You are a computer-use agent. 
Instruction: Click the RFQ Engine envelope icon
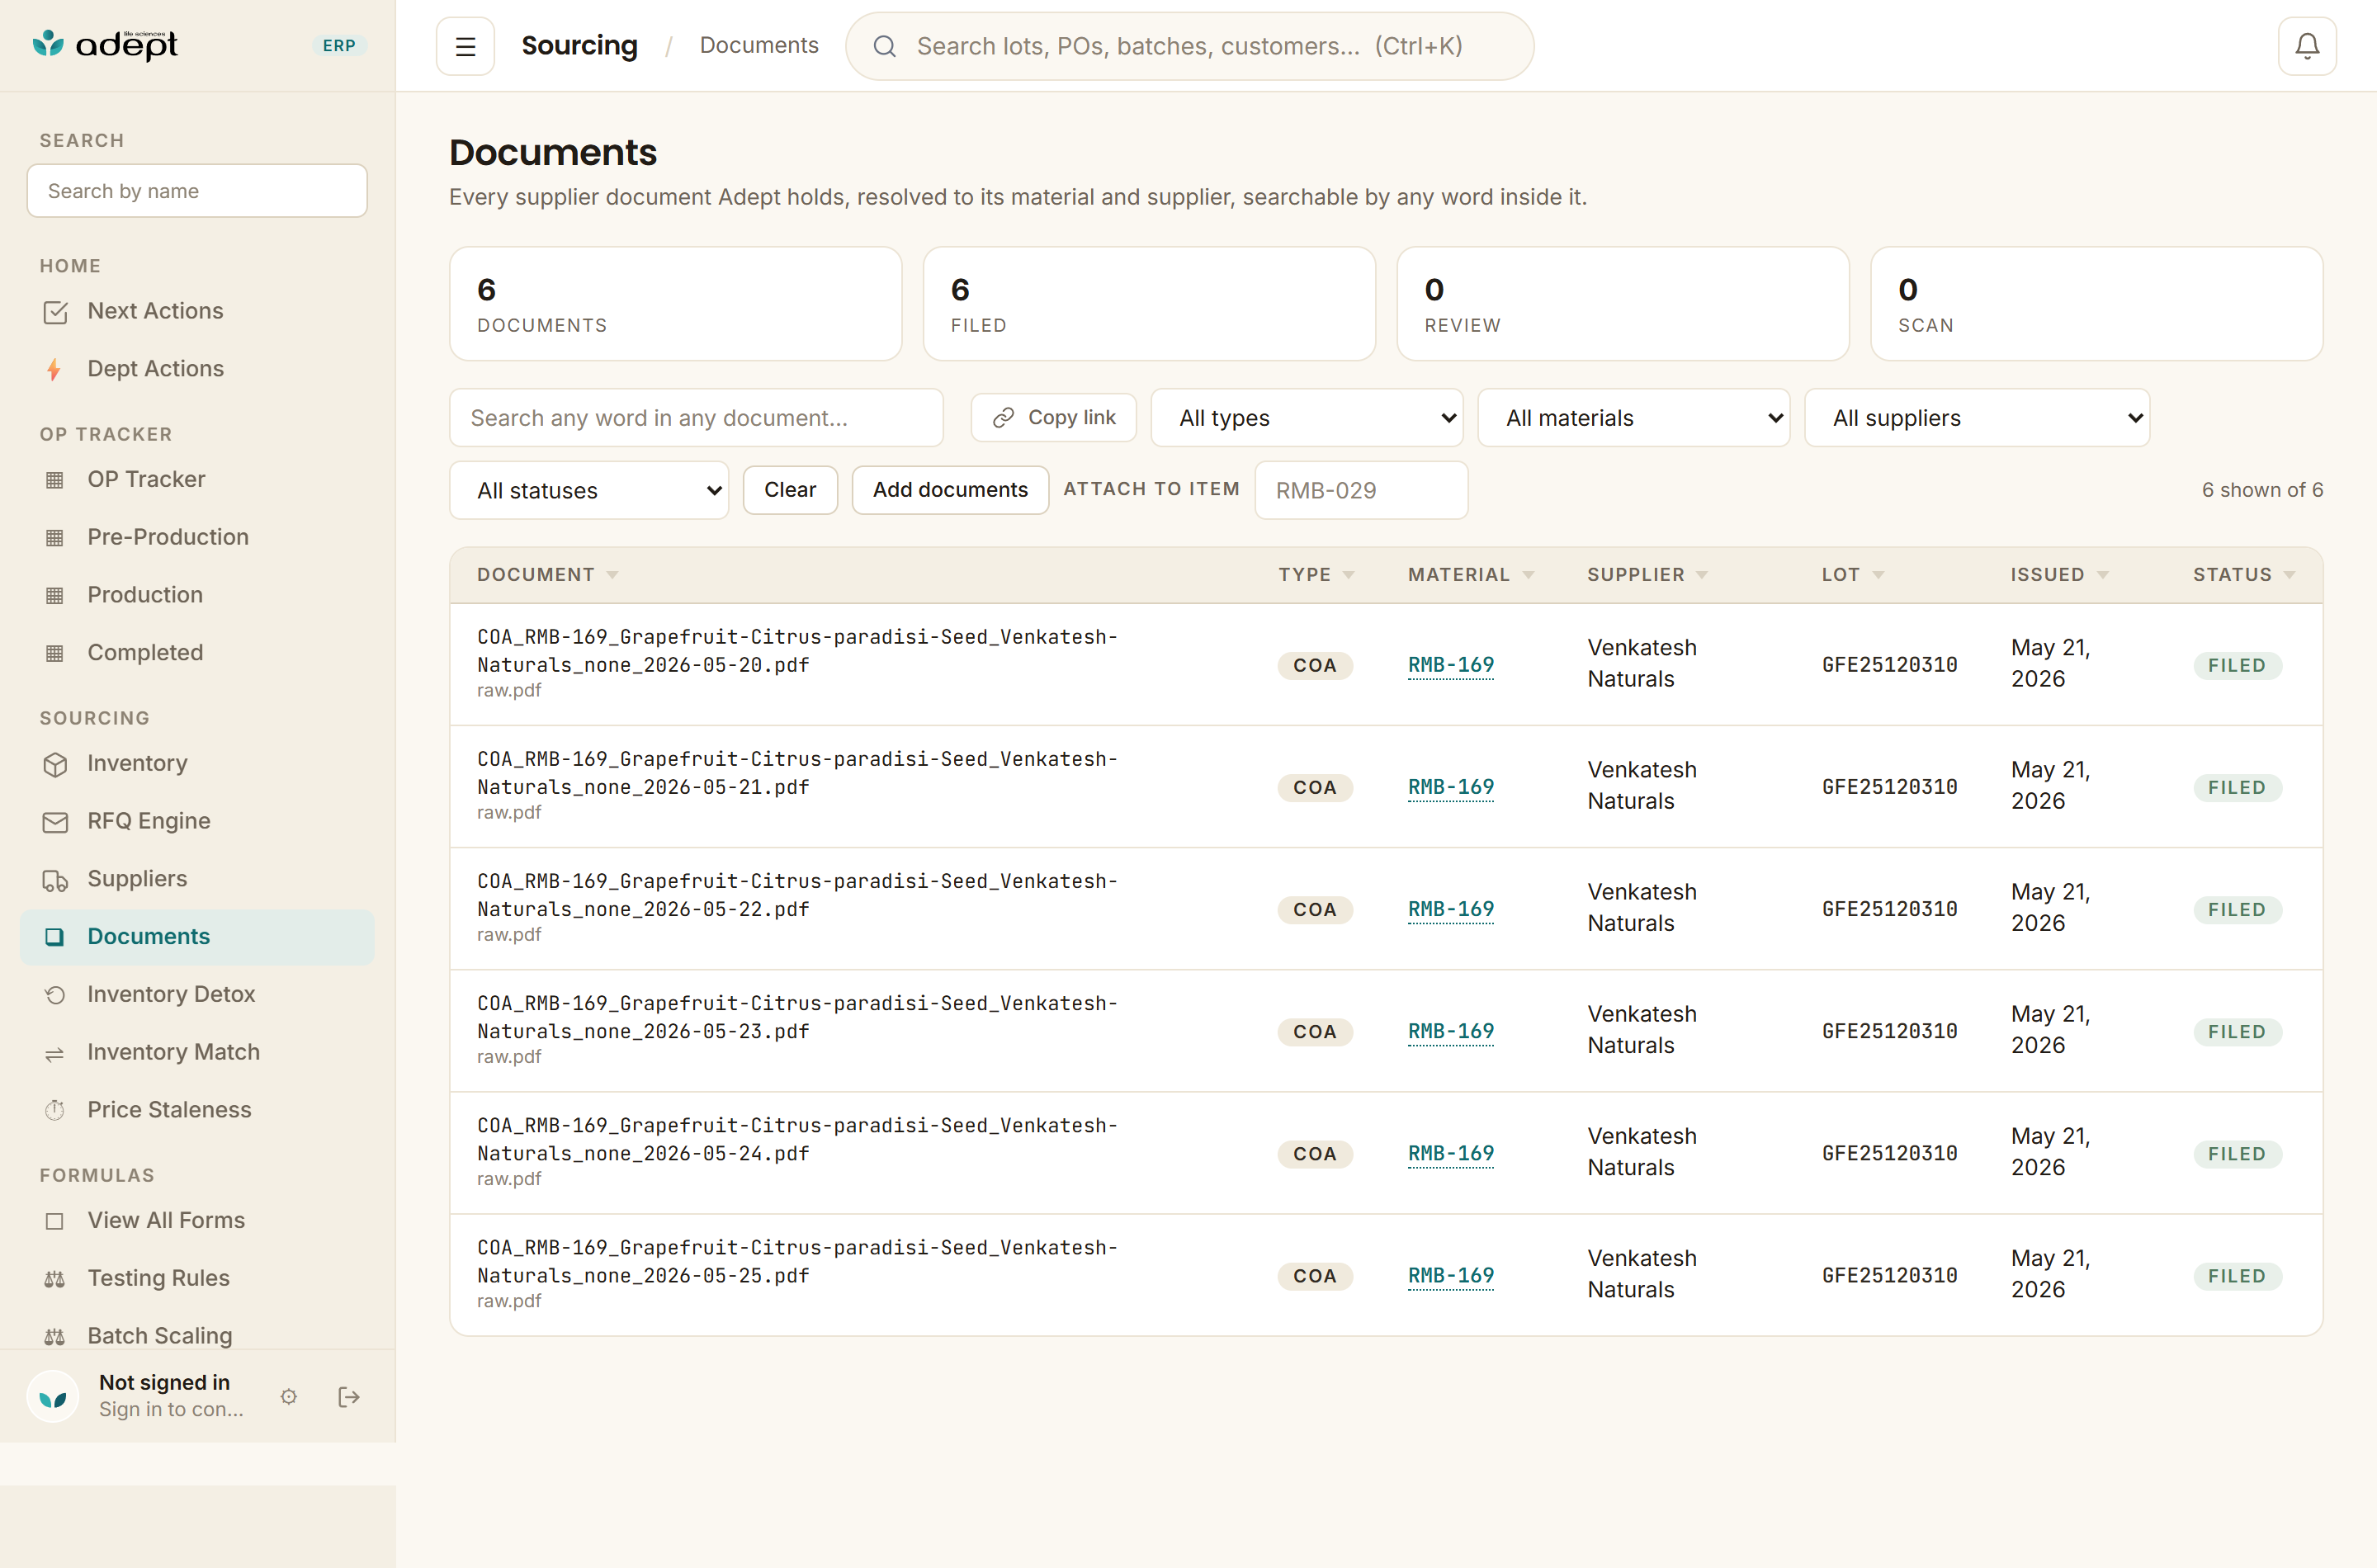point(55,822)
